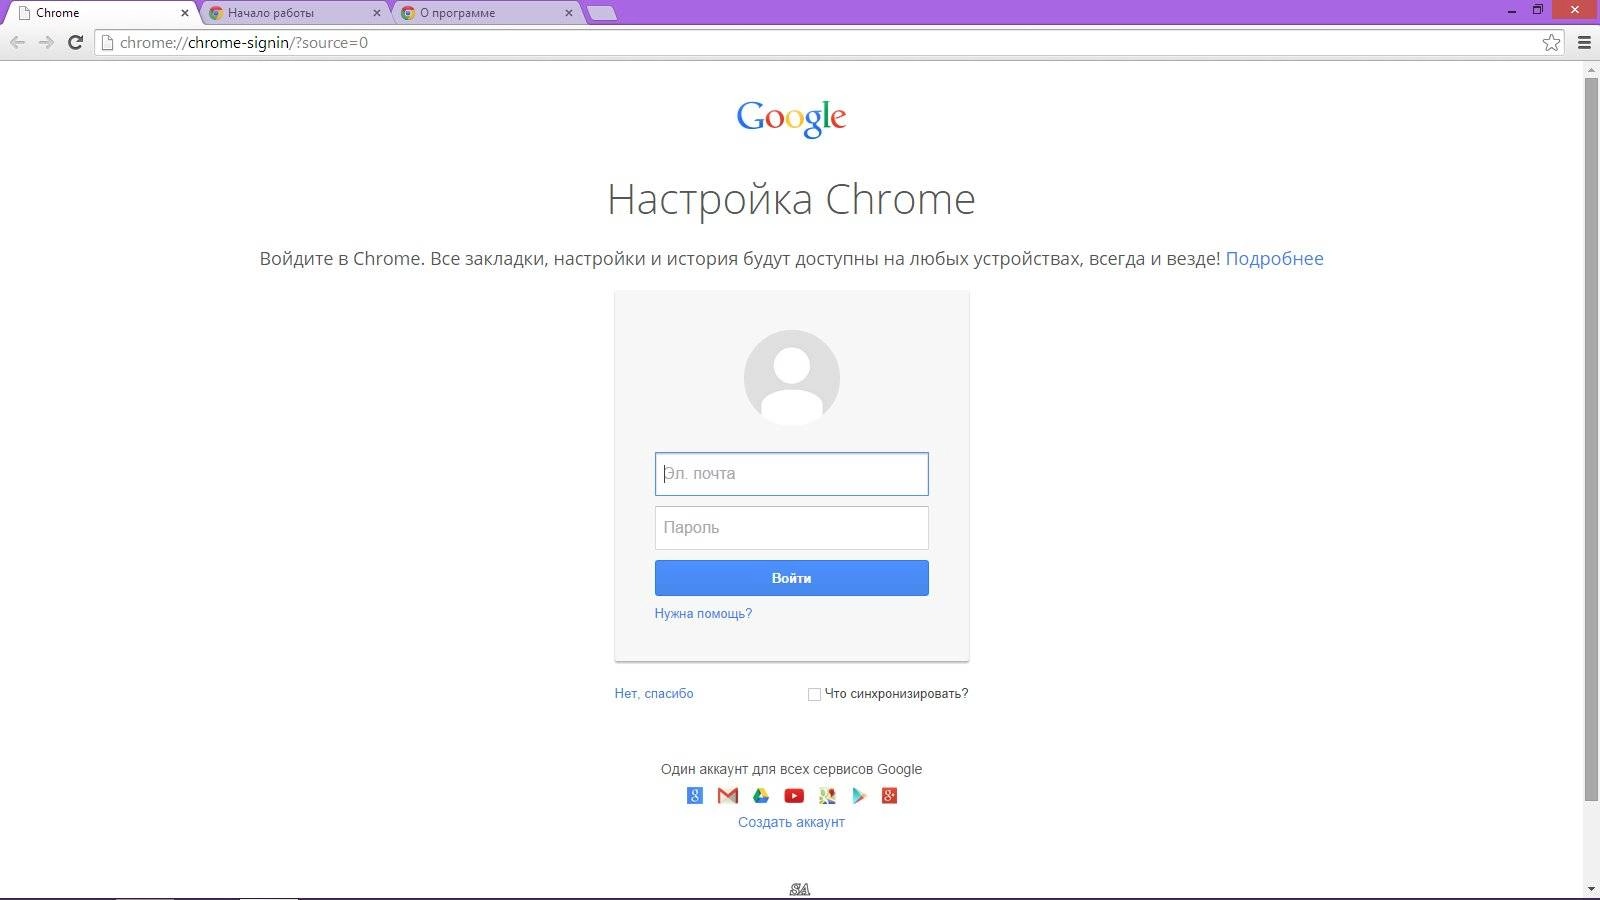This screenshot has width=1600, height=900.
Task: Minimize the browser window
Action: tap(1512, 11)
